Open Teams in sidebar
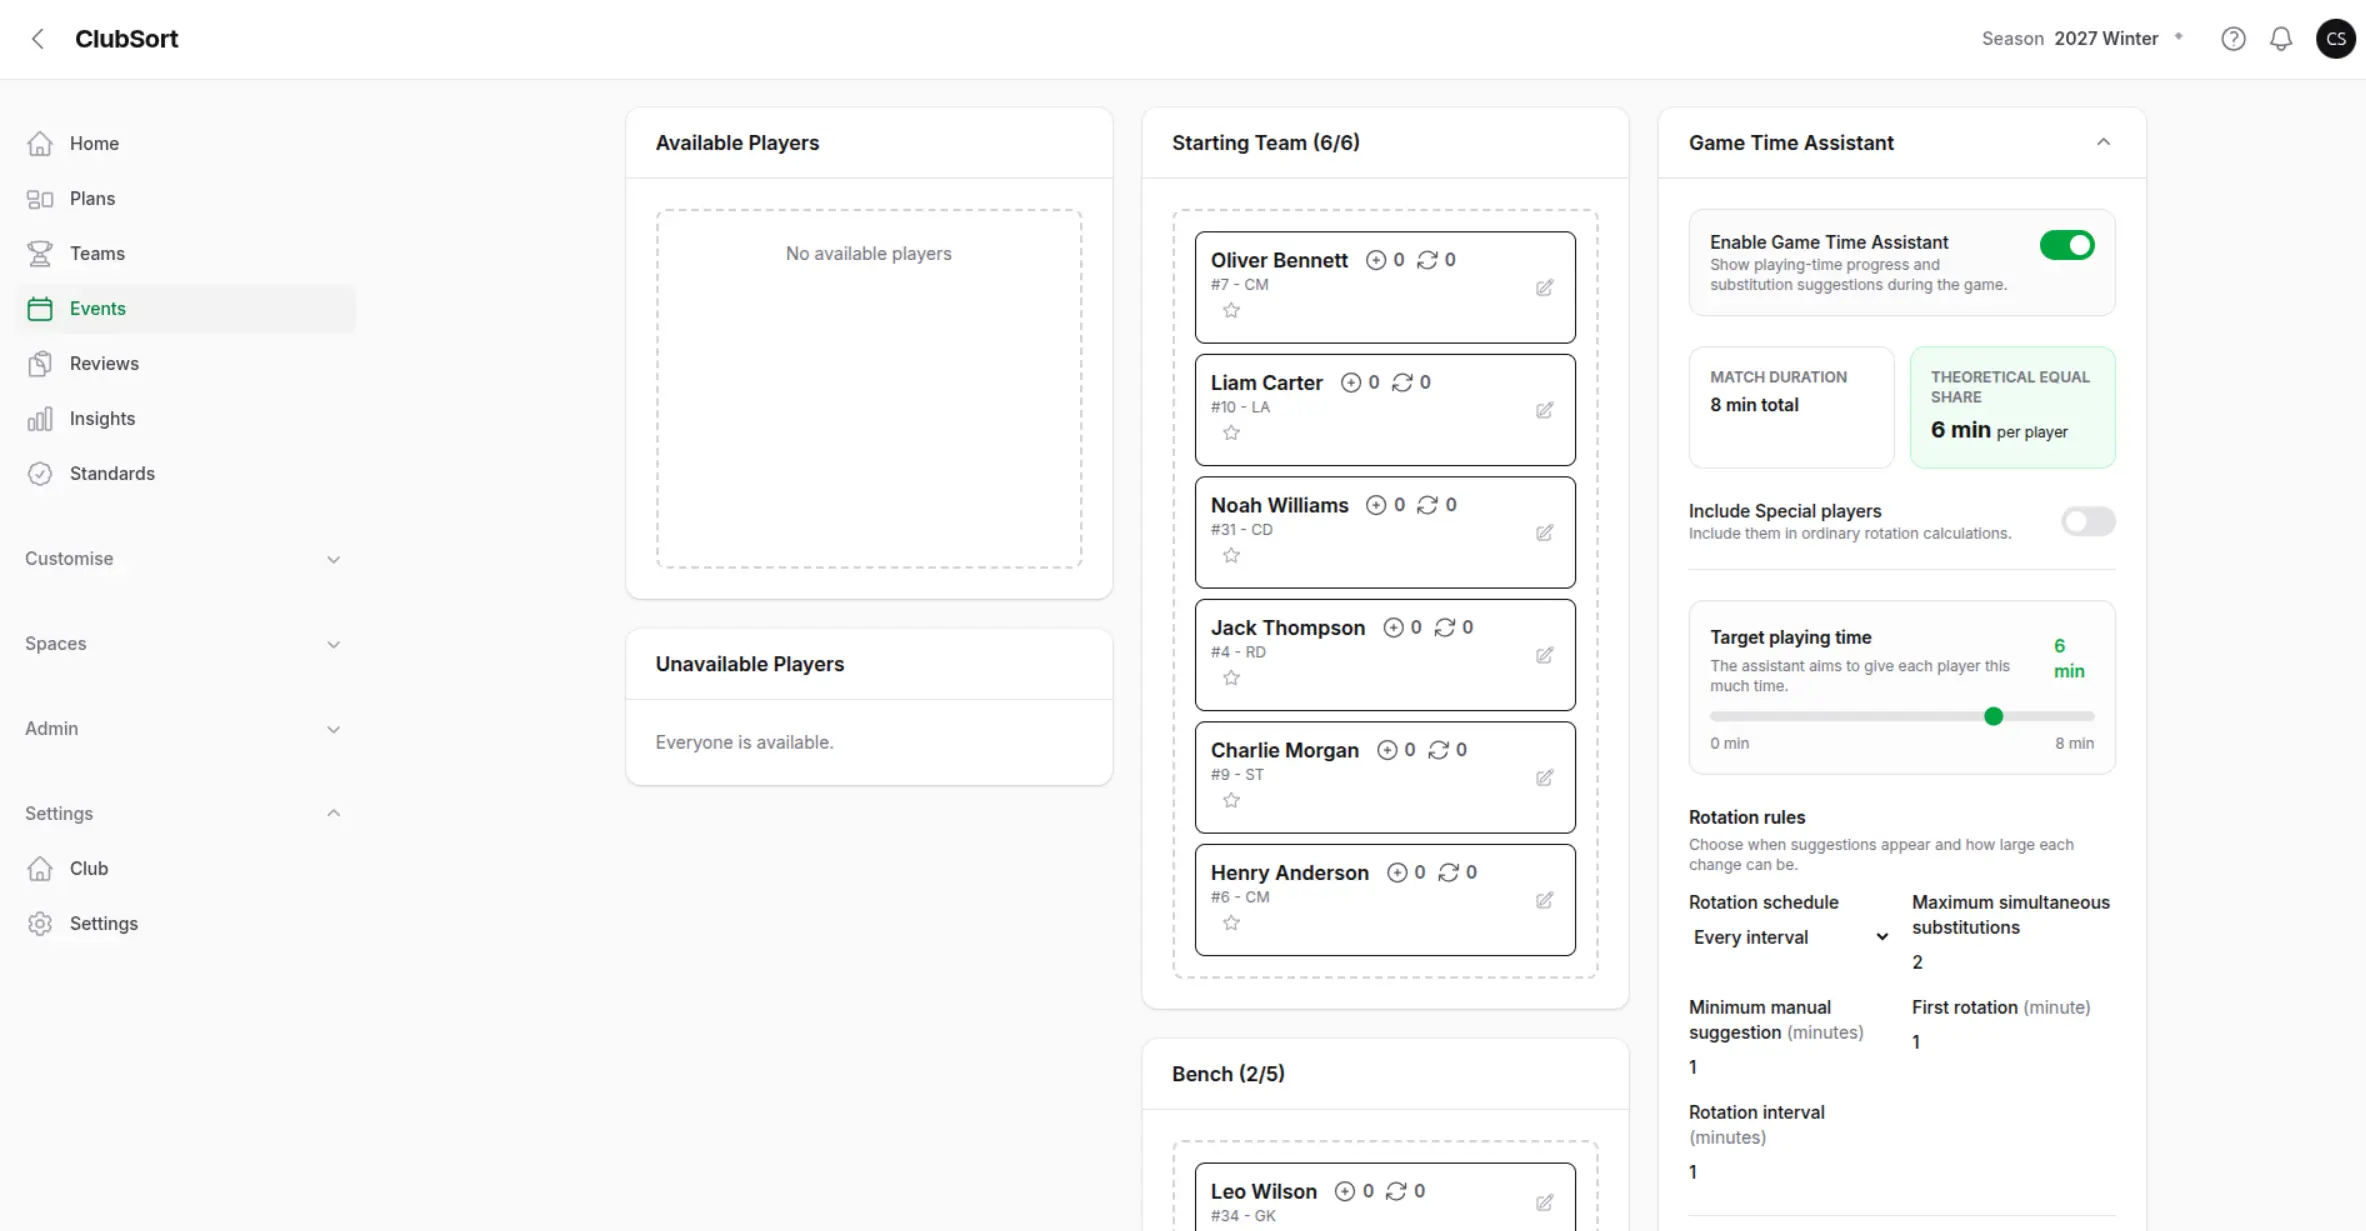The image size is (2366, 1231). (x=185, y=254)
